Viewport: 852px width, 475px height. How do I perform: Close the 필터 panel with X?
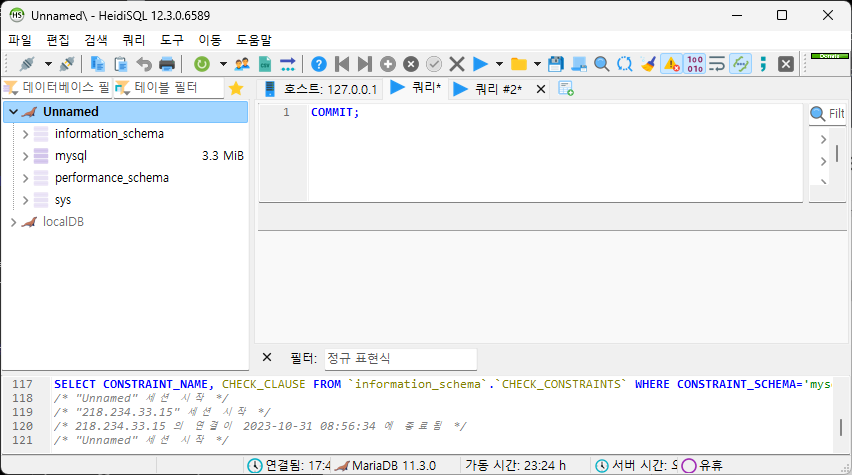click(x=267, y=357)
